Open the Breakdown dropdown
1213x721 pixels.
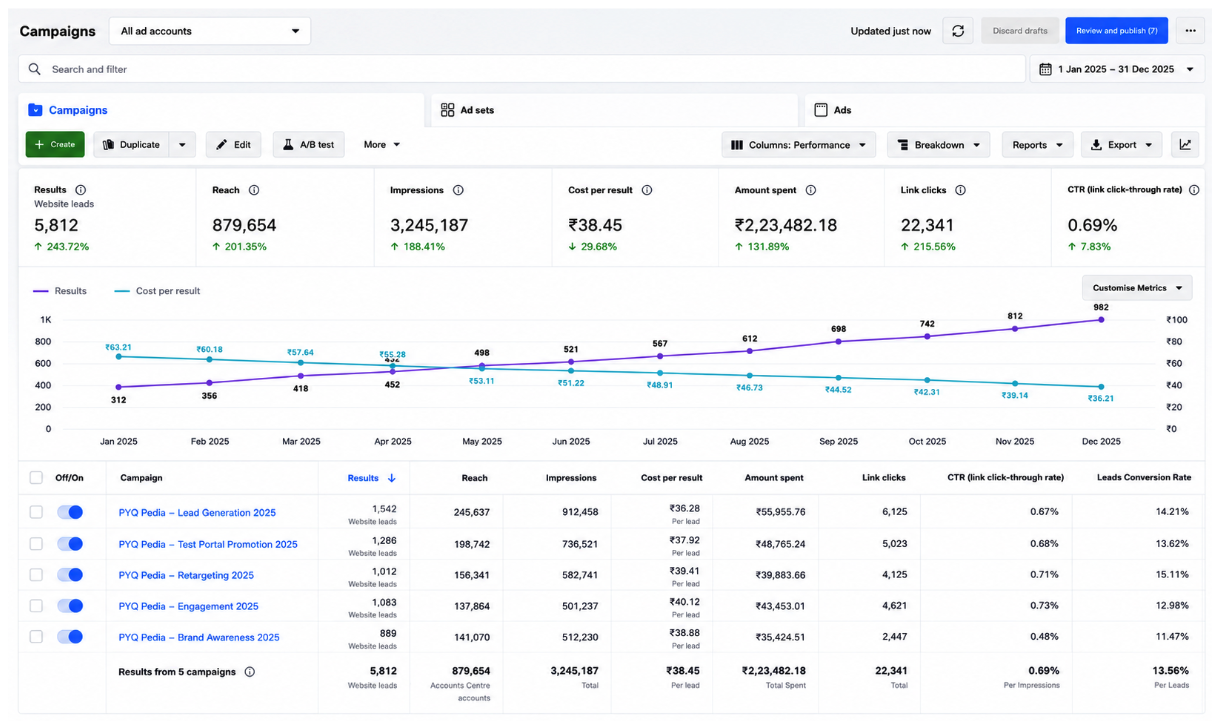[x=938, y=145]
